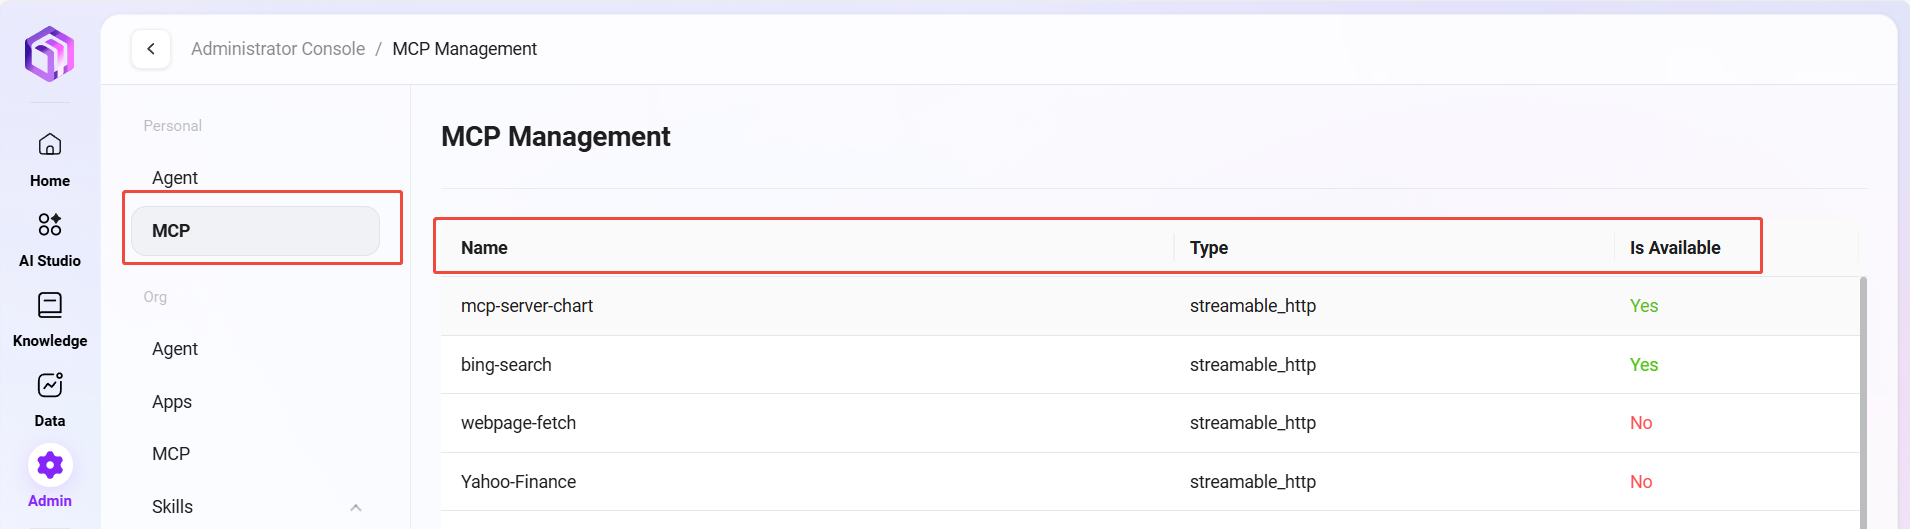This screenshot has width=1910, height=529.
Task: Open the Home icon in sidebar
Action: tap(49, 145)
